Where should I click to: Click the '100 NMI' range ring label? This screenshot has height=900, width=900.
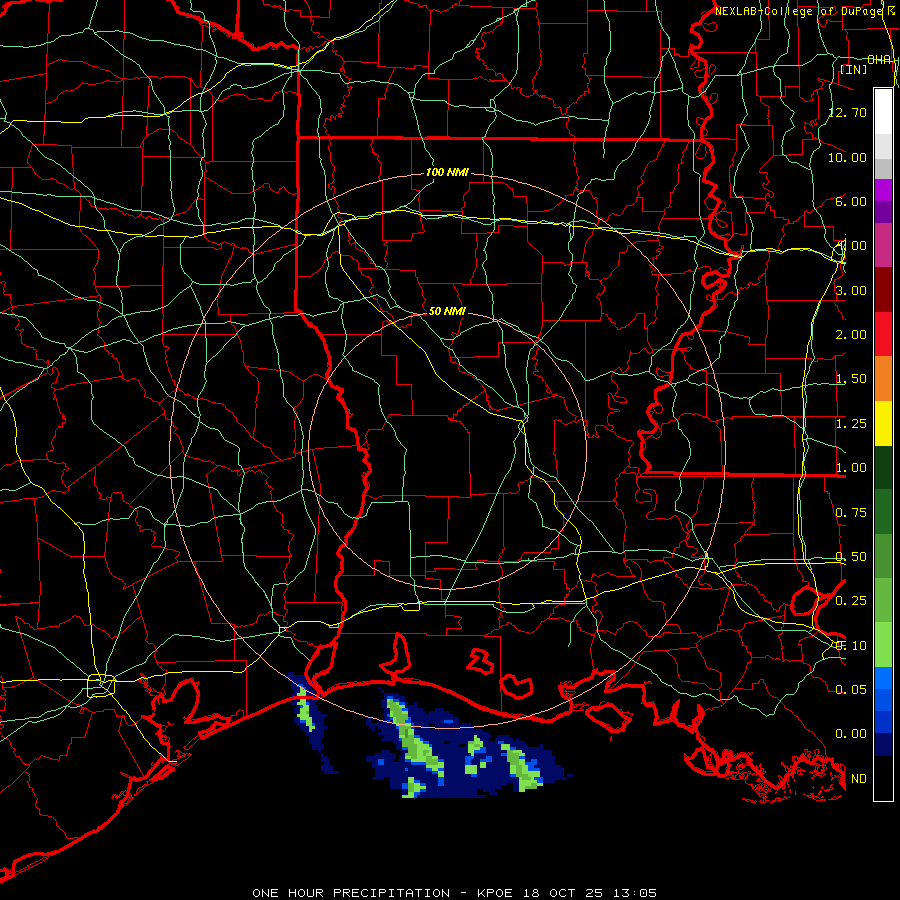(447, 172)
